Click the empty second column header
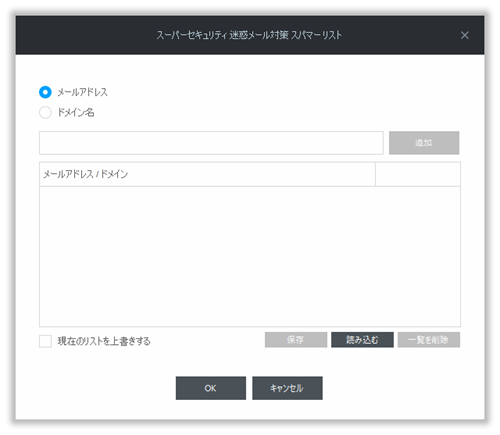The image size is (500, 435). (418, 174)
